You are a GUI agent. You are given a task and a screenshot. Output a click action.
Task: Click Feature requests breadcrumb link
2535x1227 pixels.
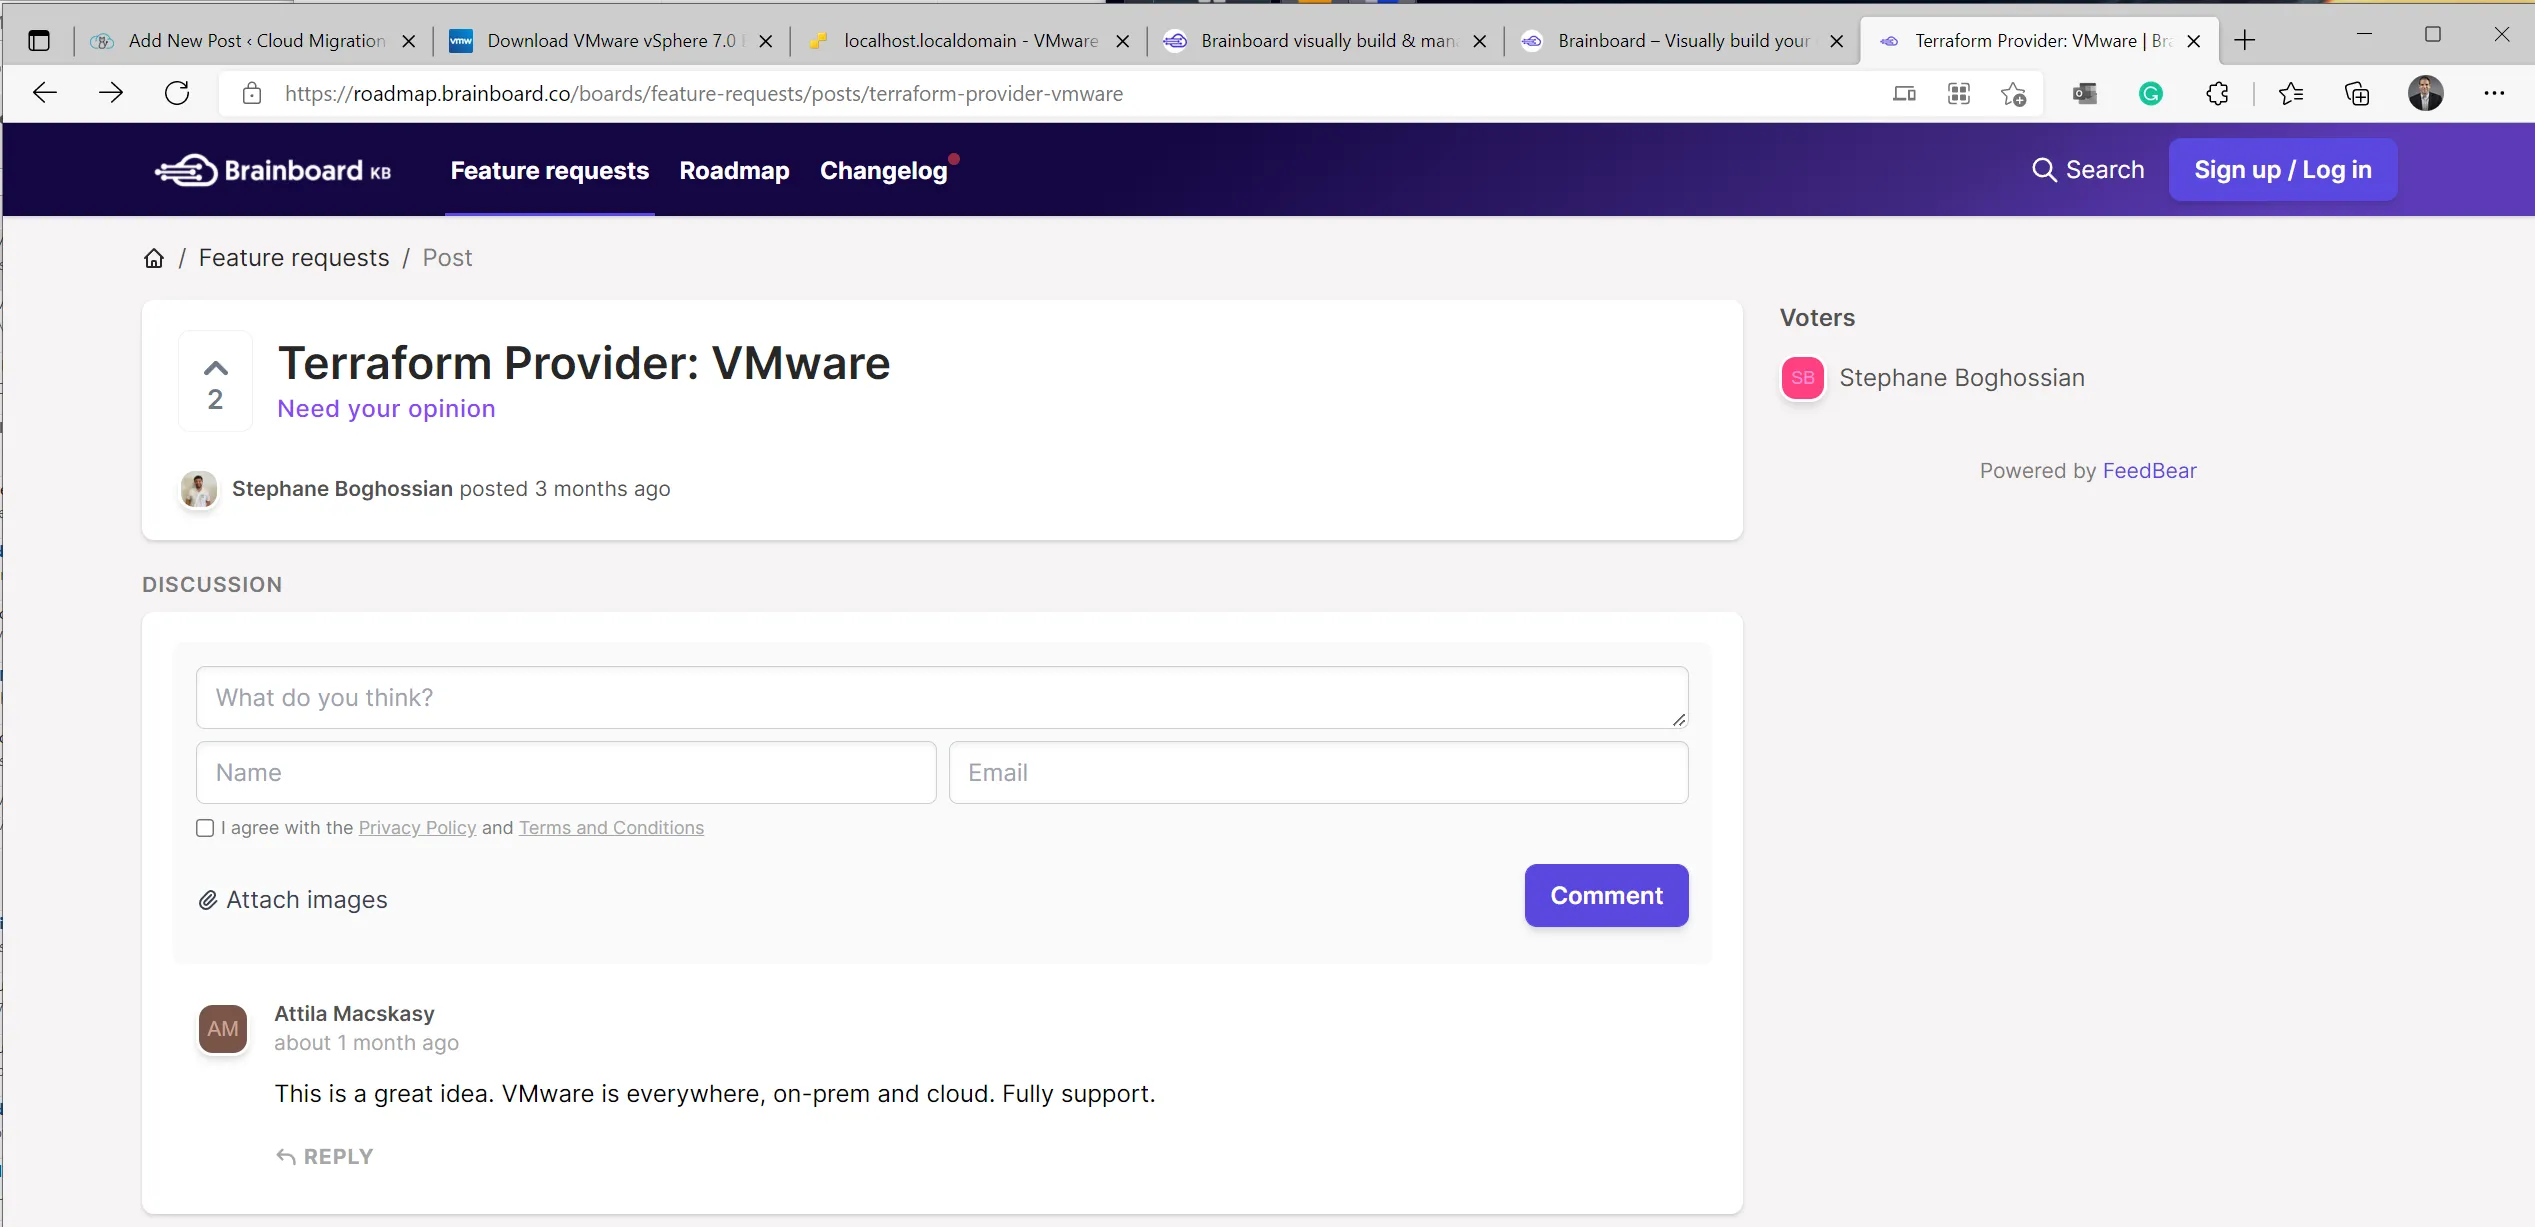click(294, 258)
